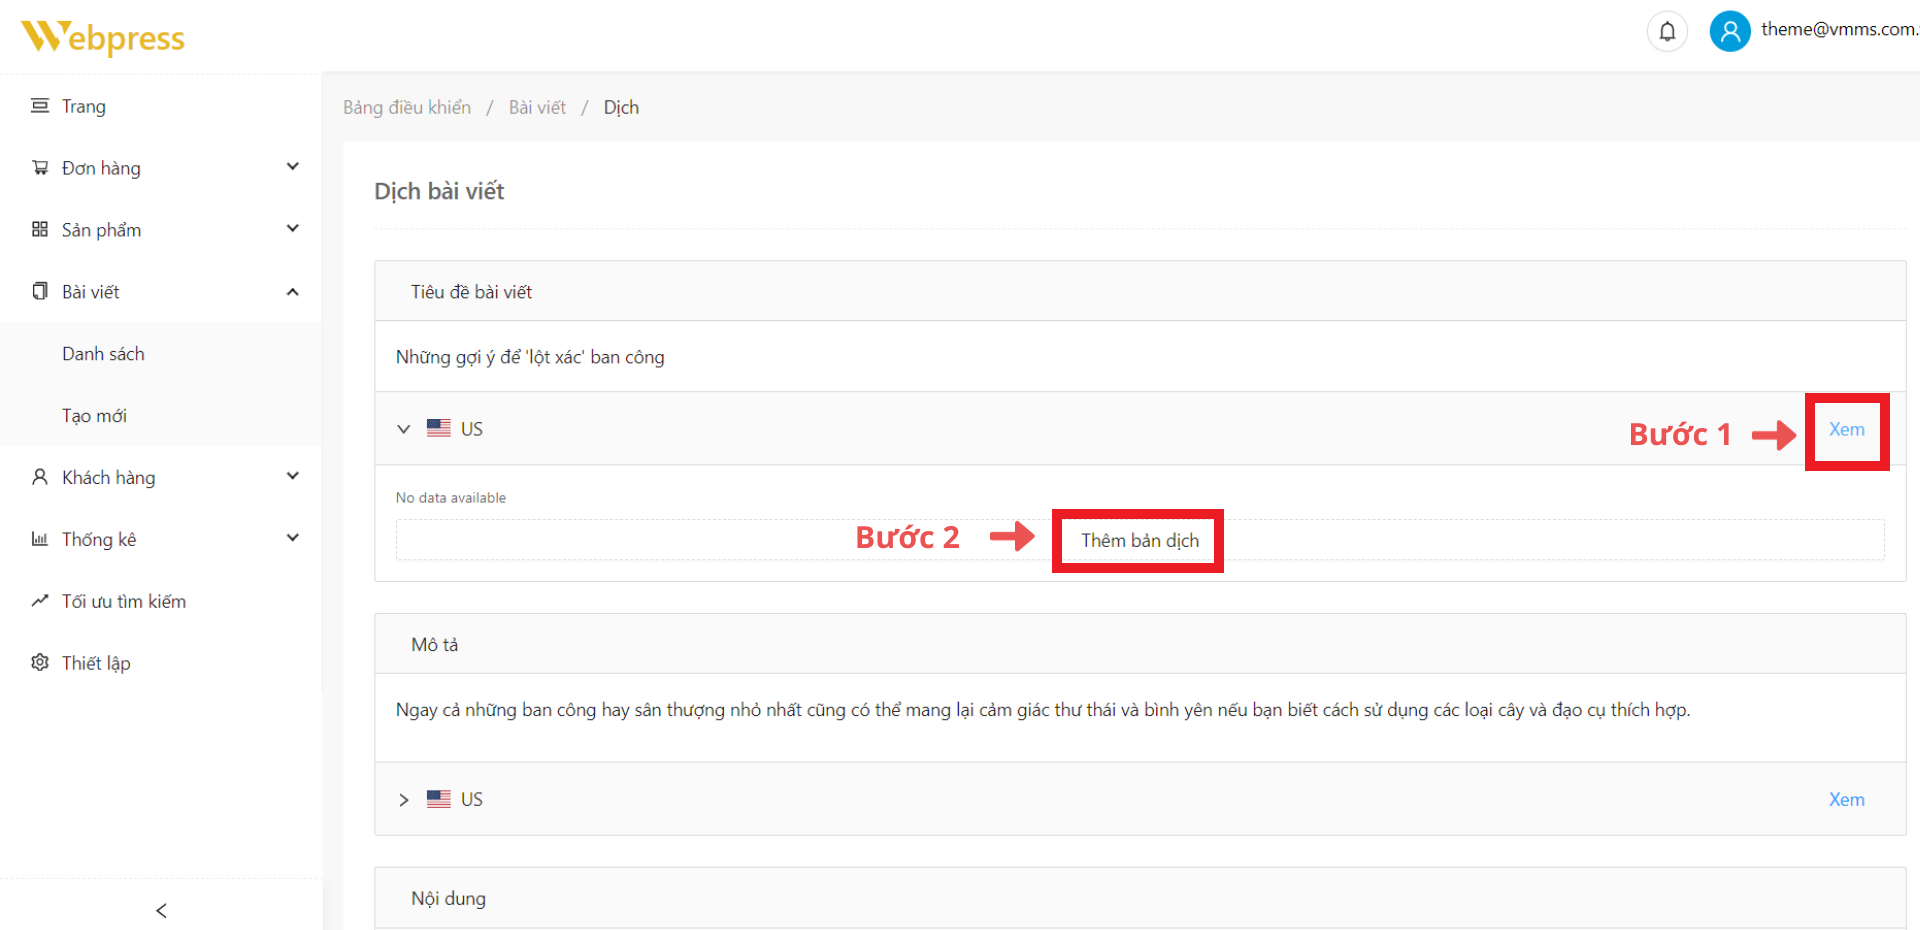Open Danh sách under Bài viết
Screen dimensions: 1920x930
point(103,354)
